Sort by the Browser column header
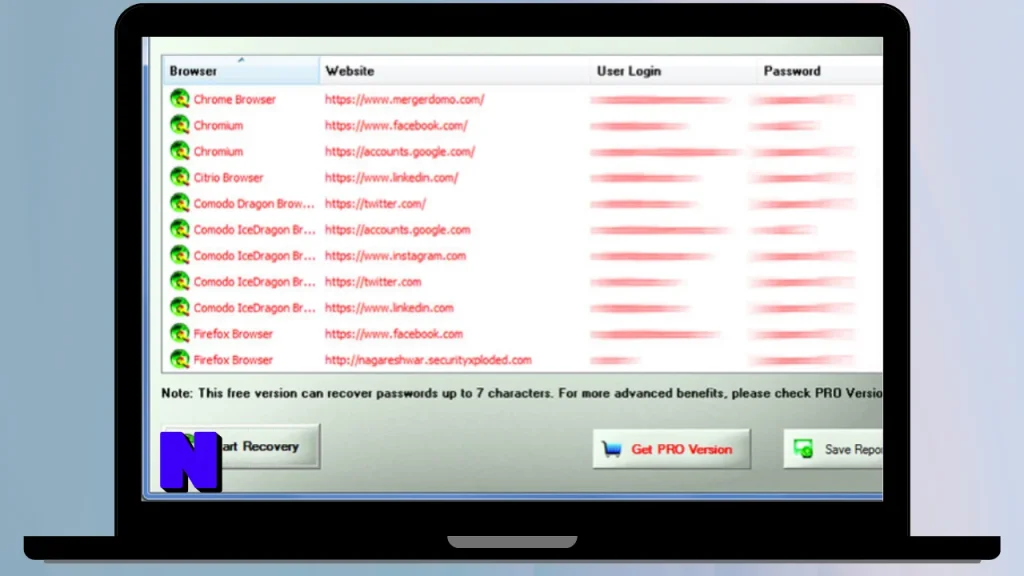This screenshot has width=1024, height=576. [x=241, y=71]
